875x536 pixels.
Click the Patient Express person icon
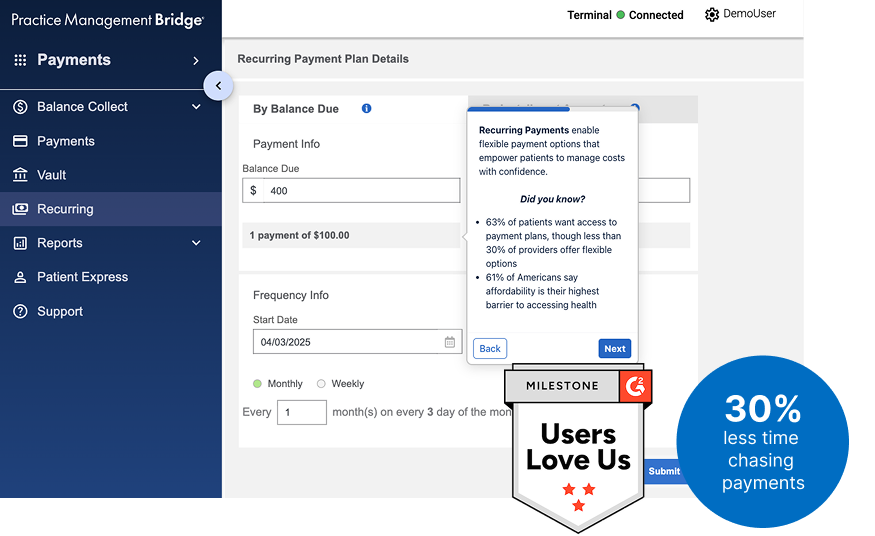[x=20, y=277]
